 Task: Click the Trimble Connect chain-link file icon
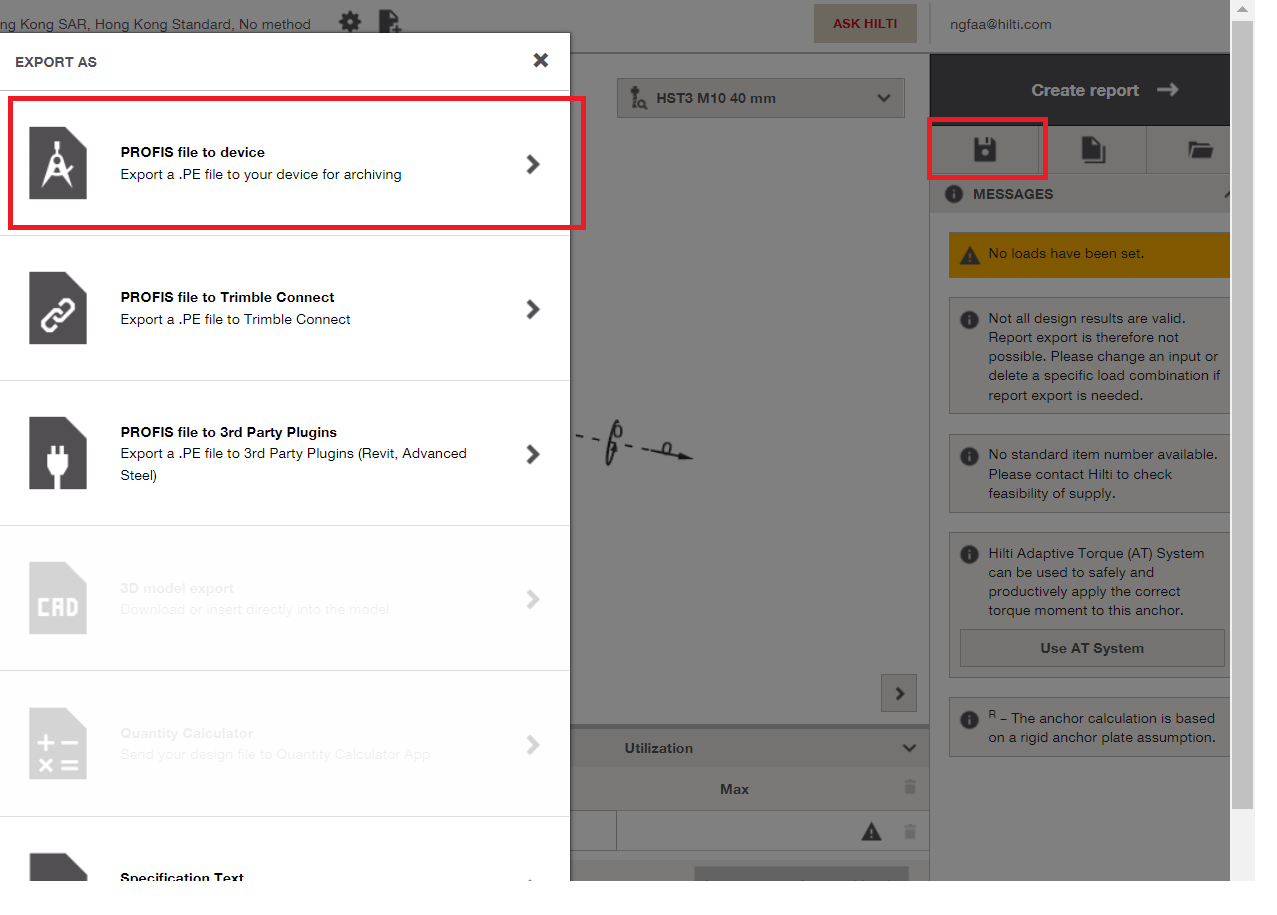(x=57, y=308)
